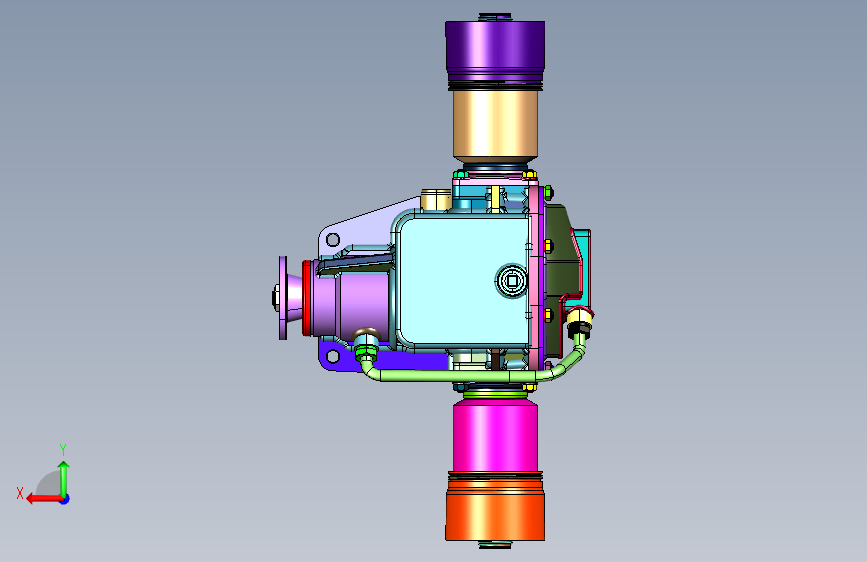This screenshot has width=867, height=562.
Task: Select the hex nut on the flange end
Action: [275, 298]
